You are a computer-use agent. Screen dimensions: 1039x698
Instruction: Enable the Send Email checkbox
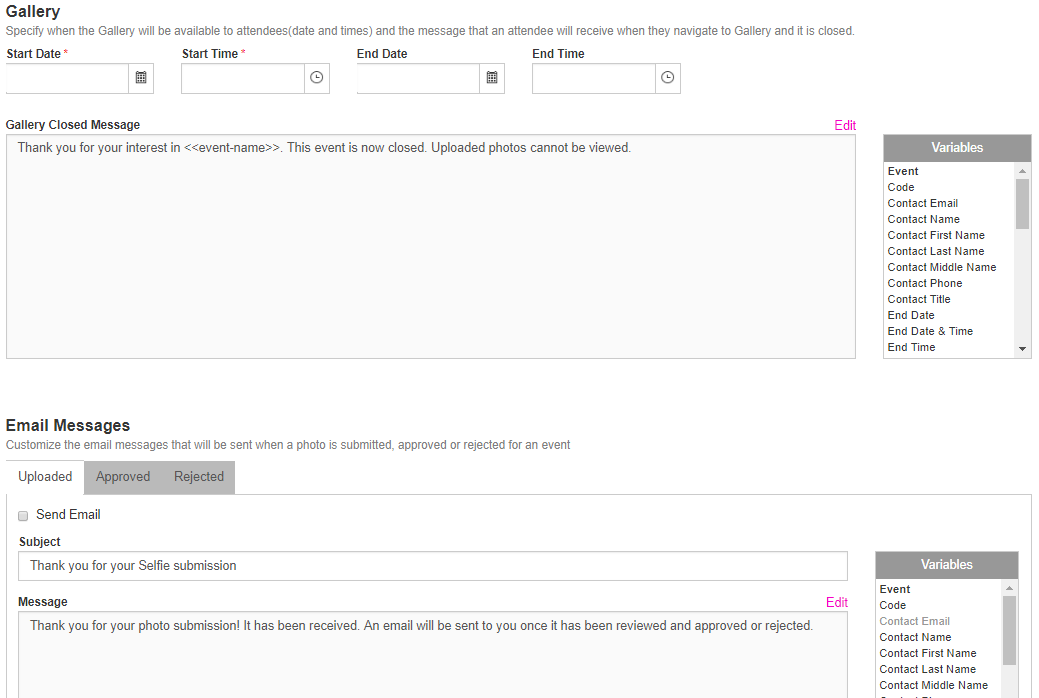point(23,515)
